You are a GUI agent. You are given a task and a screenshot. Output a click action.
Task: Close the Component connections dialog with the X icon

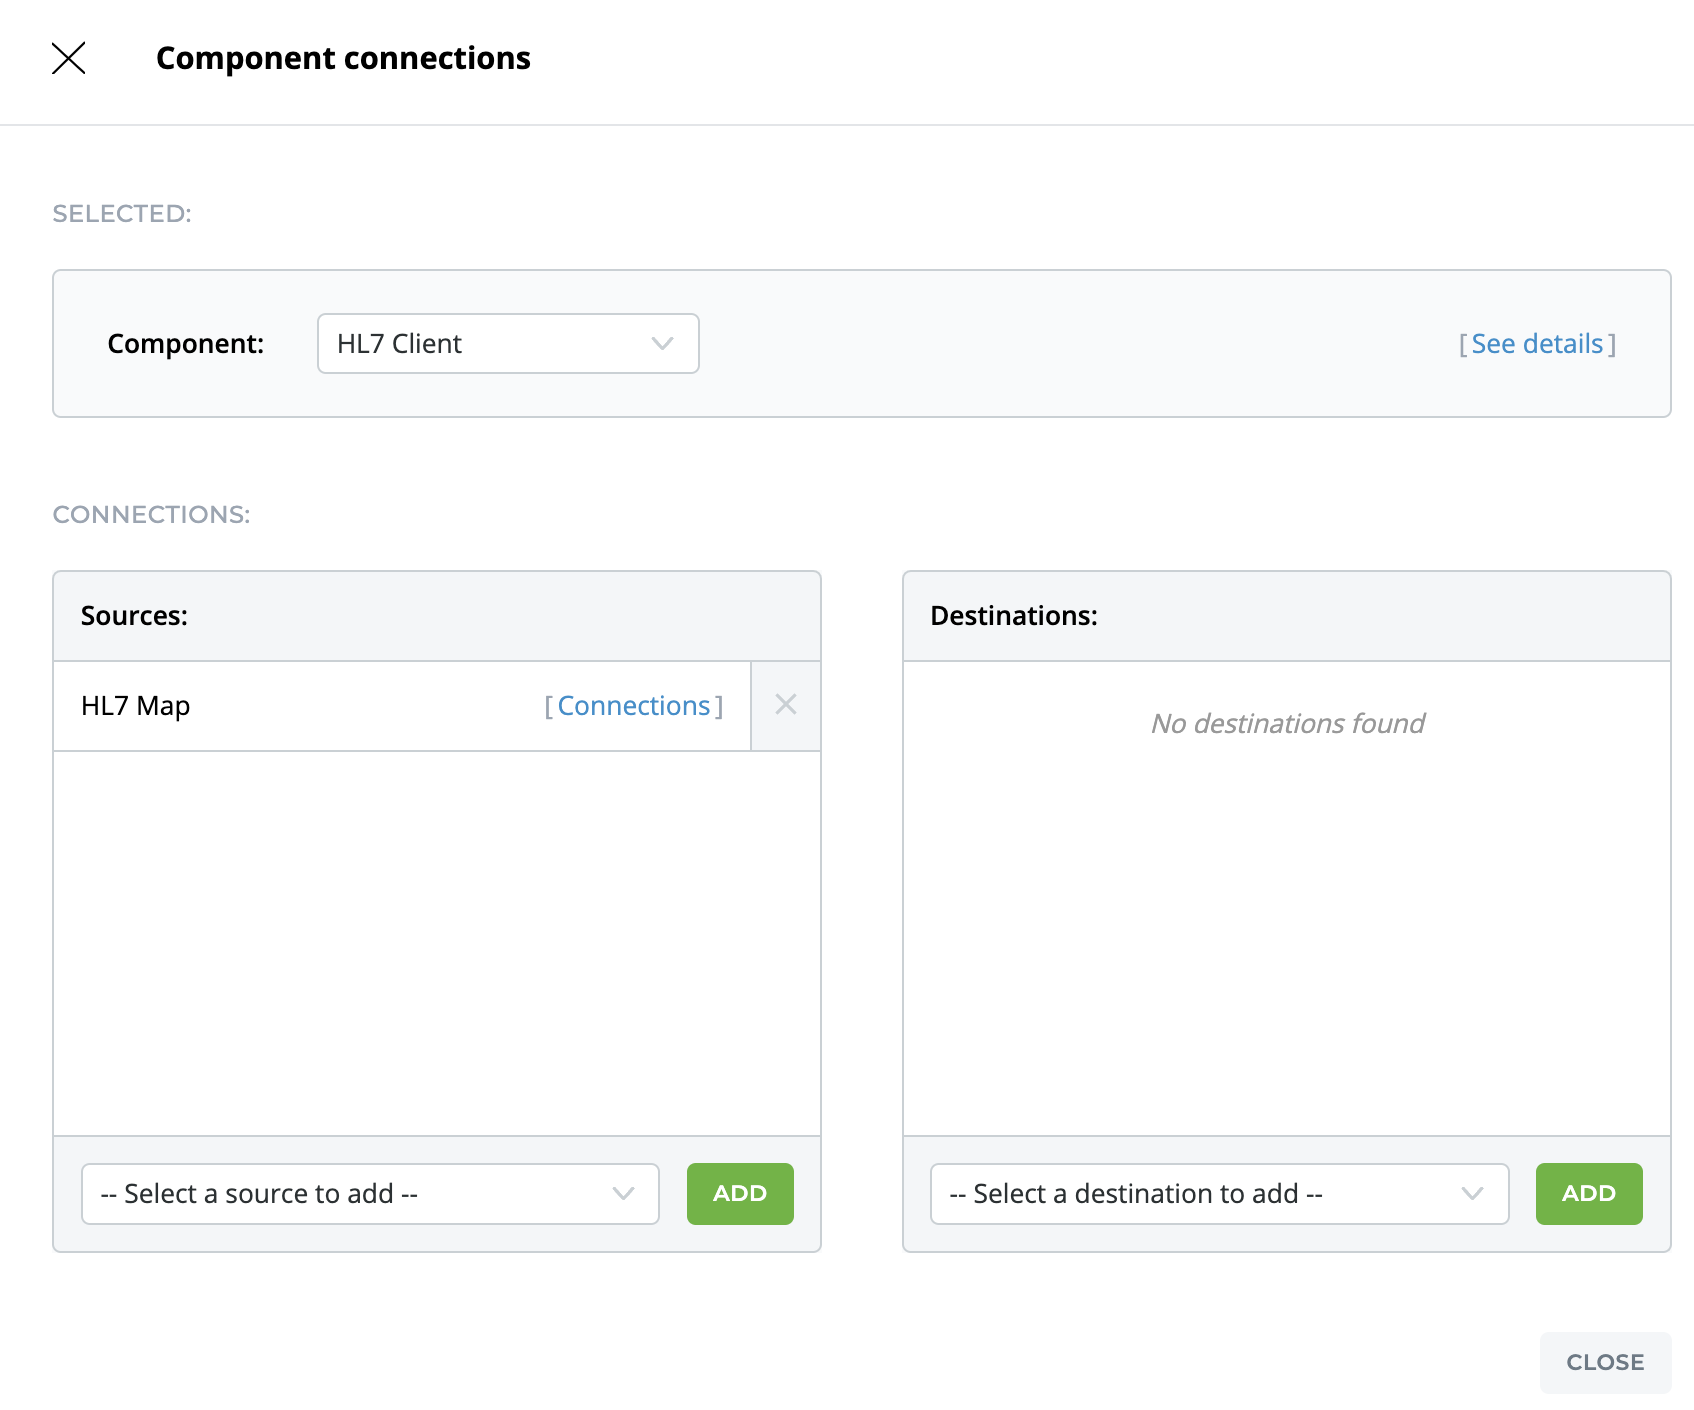pyautogui.click(x=68, y=58)
